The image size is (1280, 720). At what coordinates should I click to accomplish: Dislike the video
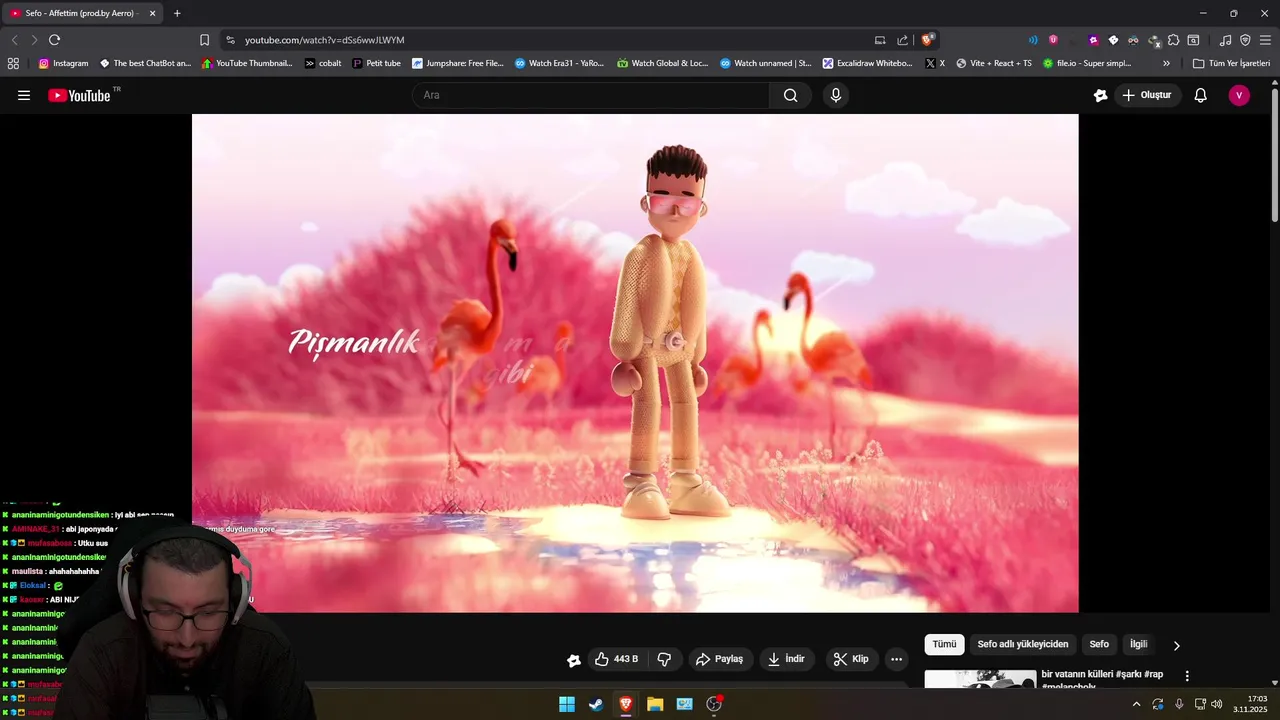coord(664,659)
